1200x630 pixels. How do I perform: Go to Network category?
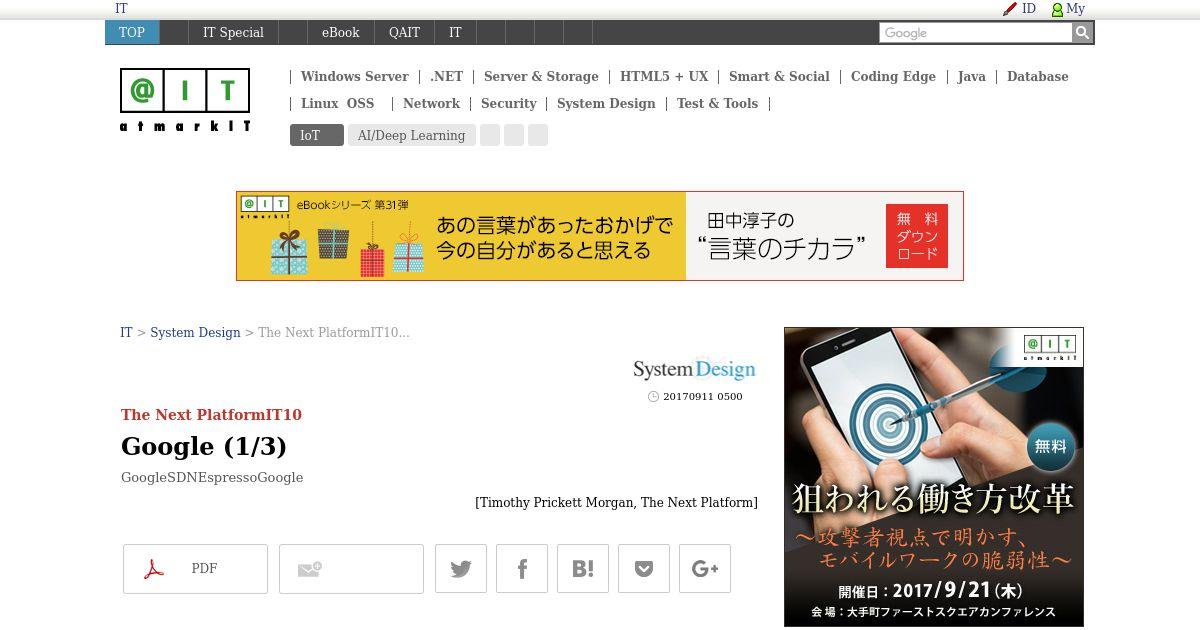pyautogui.click(x=431, y=103)
